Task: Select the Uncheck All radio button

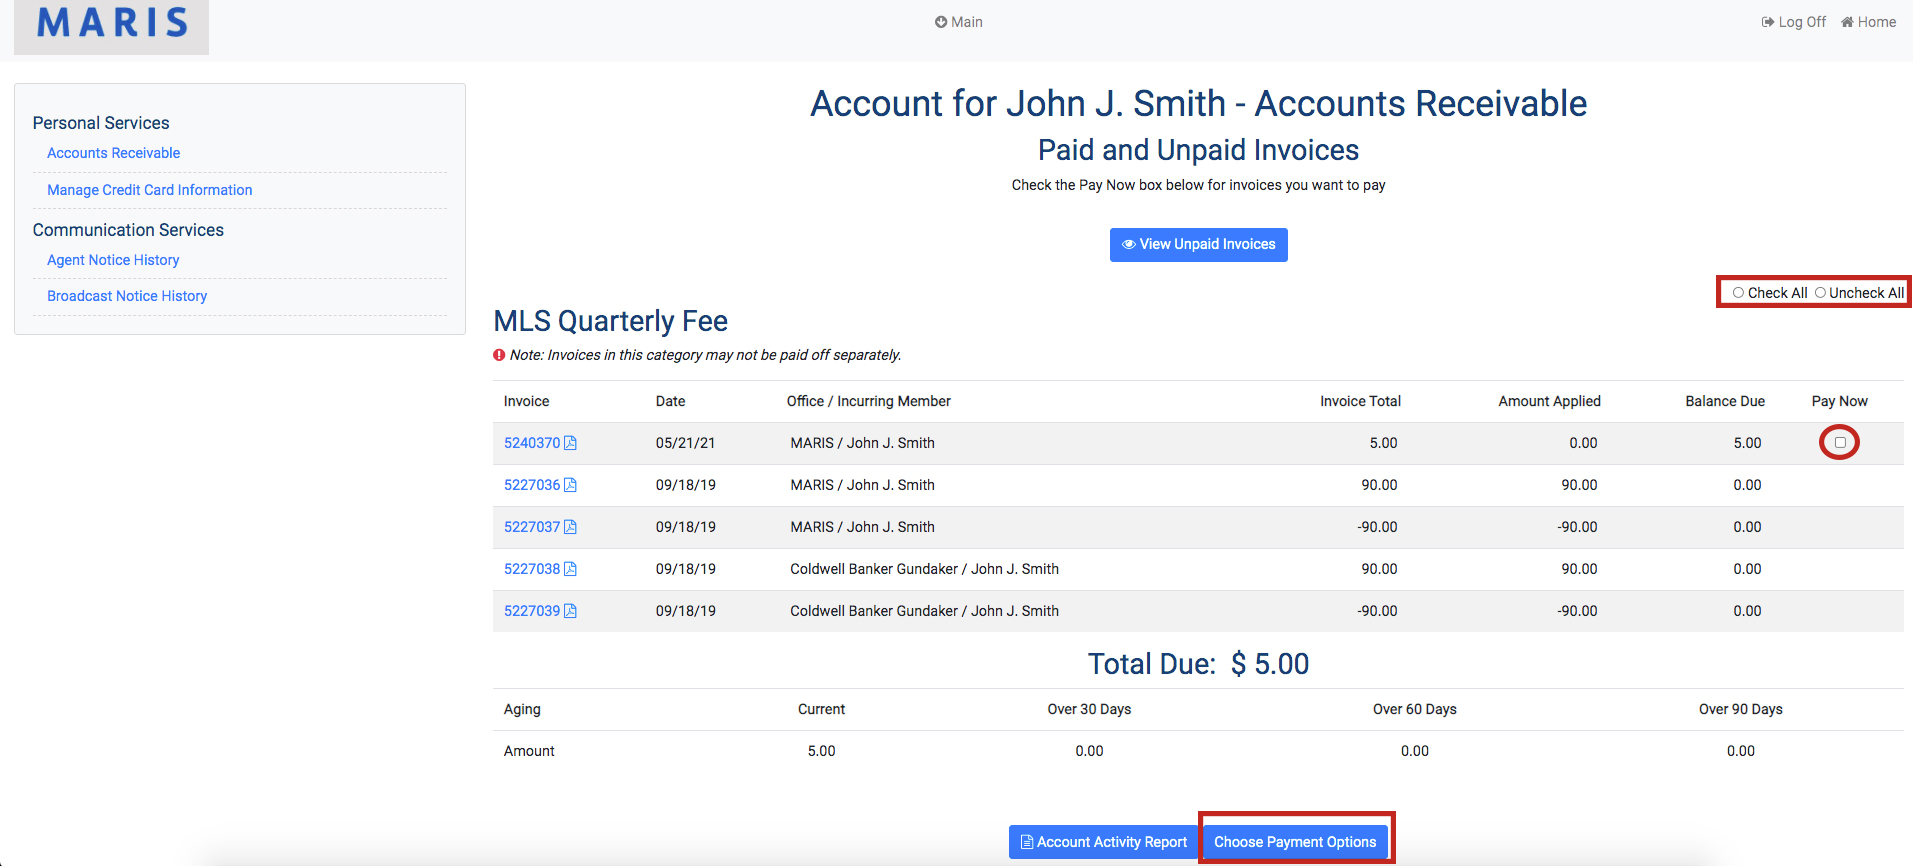Action: [x=1820, y=293]
